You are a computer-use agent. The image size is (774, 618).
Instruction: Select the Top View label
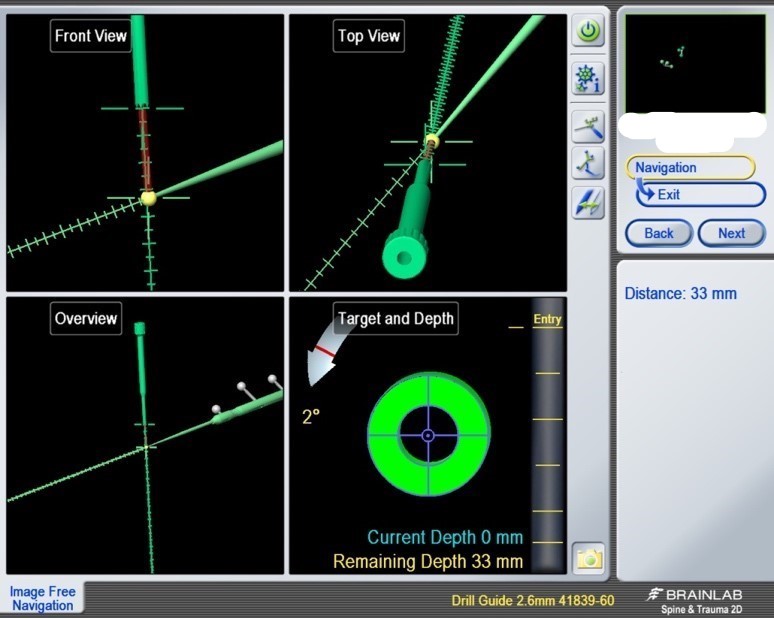click(369, 36)
